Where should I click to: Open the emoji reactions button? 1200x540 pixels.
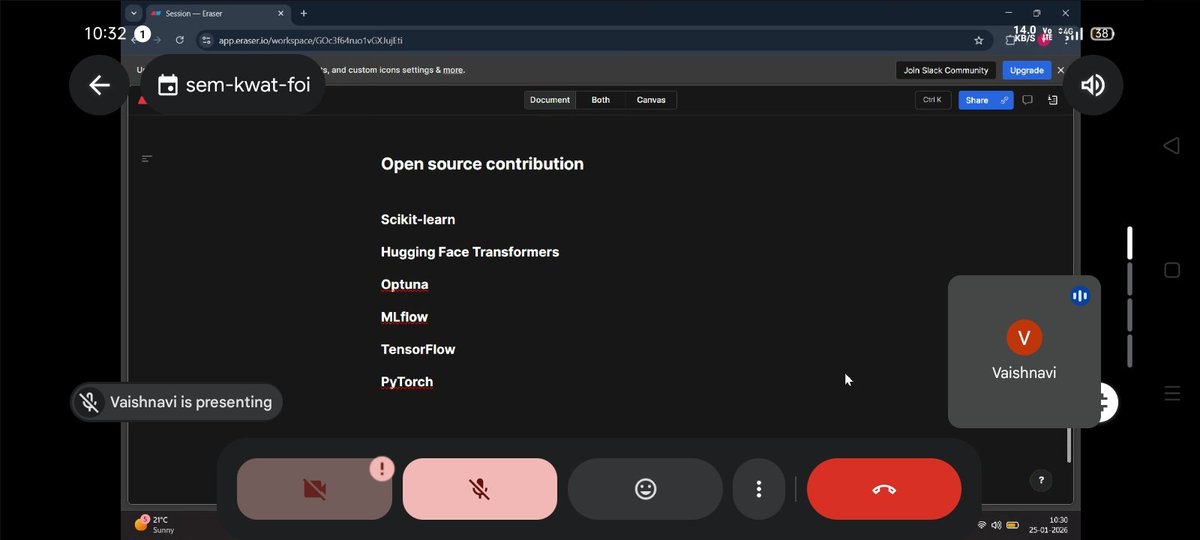click(x=645, y=489)
